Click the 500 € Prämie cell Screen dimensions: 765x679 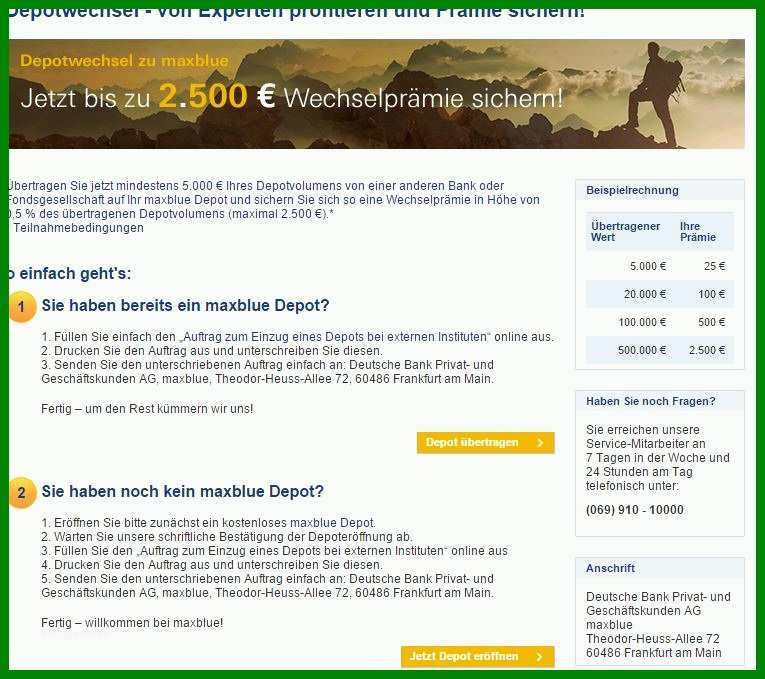tap(711, 322)
